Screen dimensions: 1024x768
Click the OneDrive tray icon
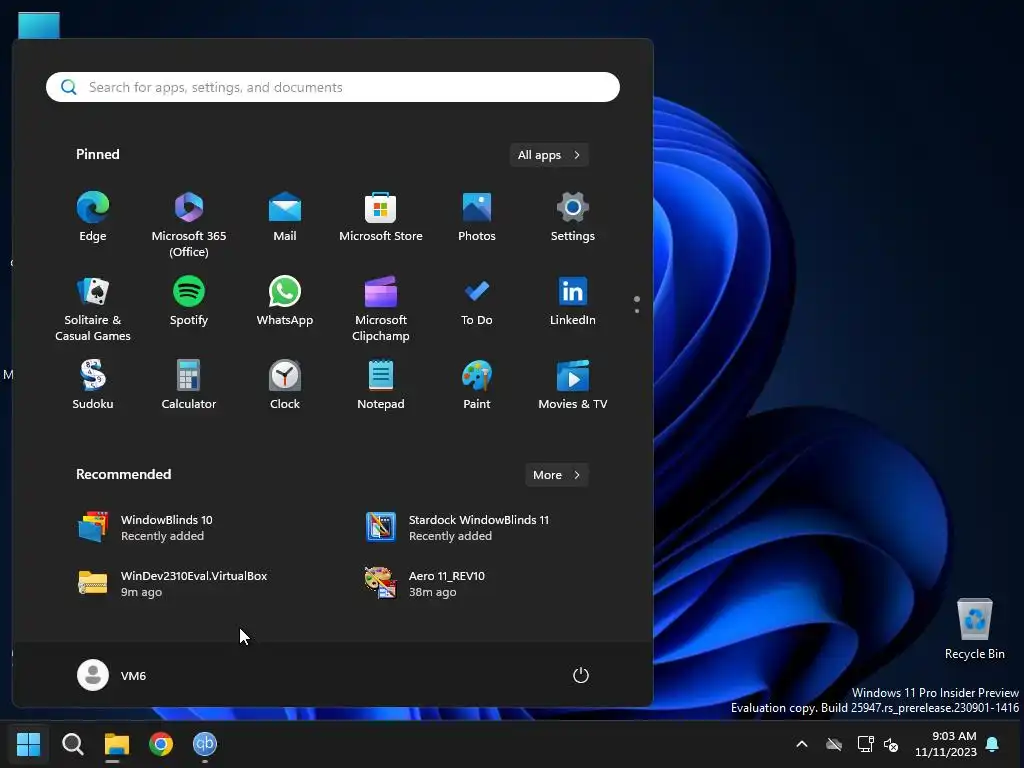834,744
